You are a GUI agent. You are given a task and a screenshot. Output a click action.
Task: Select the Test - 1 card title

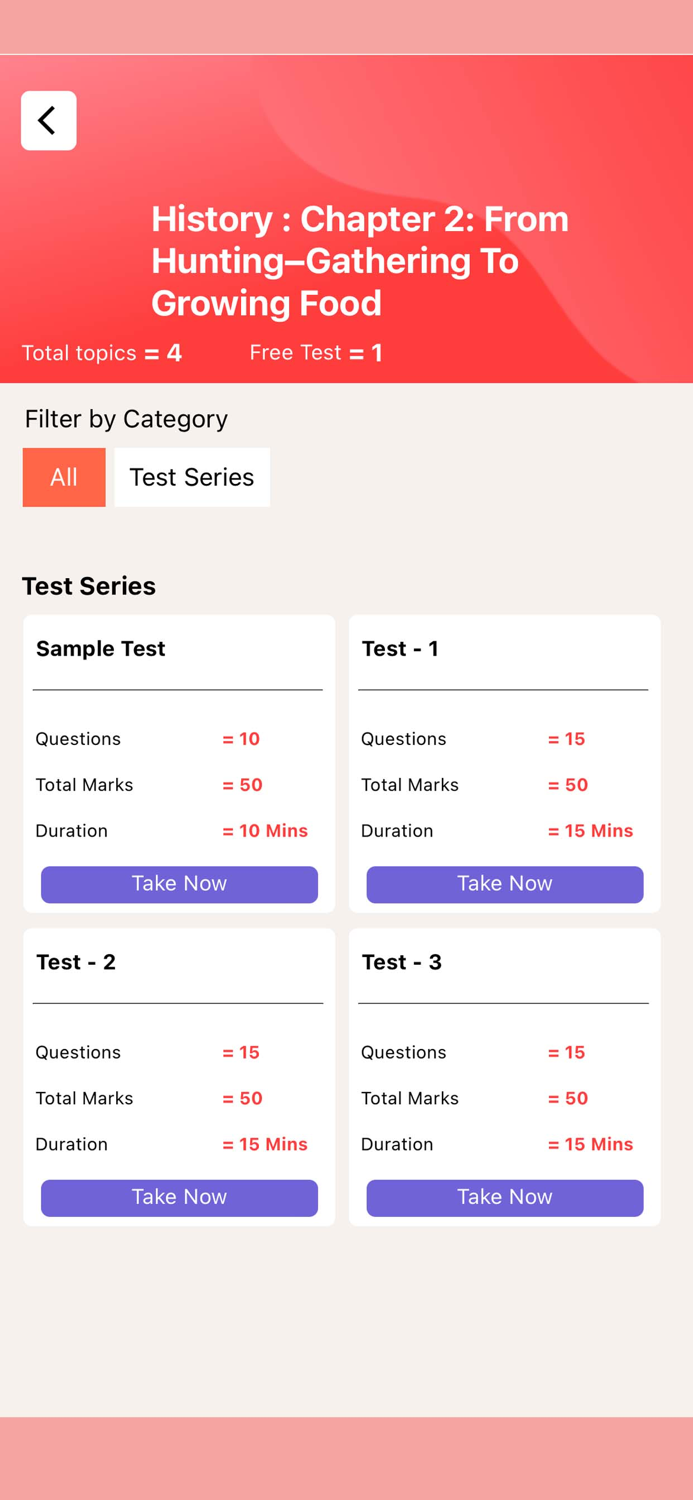click(400, 649)
